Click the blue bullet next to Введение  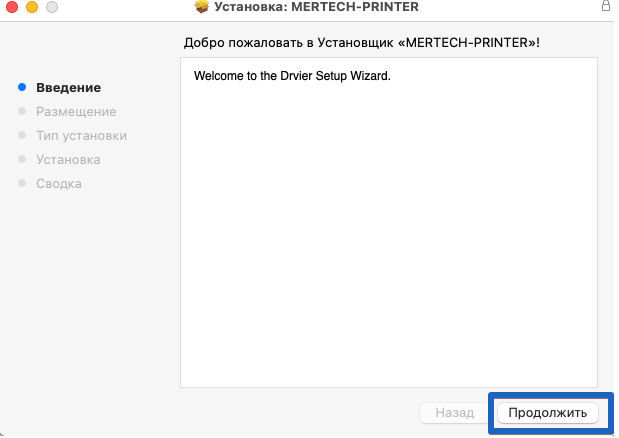tap(22, 88)
